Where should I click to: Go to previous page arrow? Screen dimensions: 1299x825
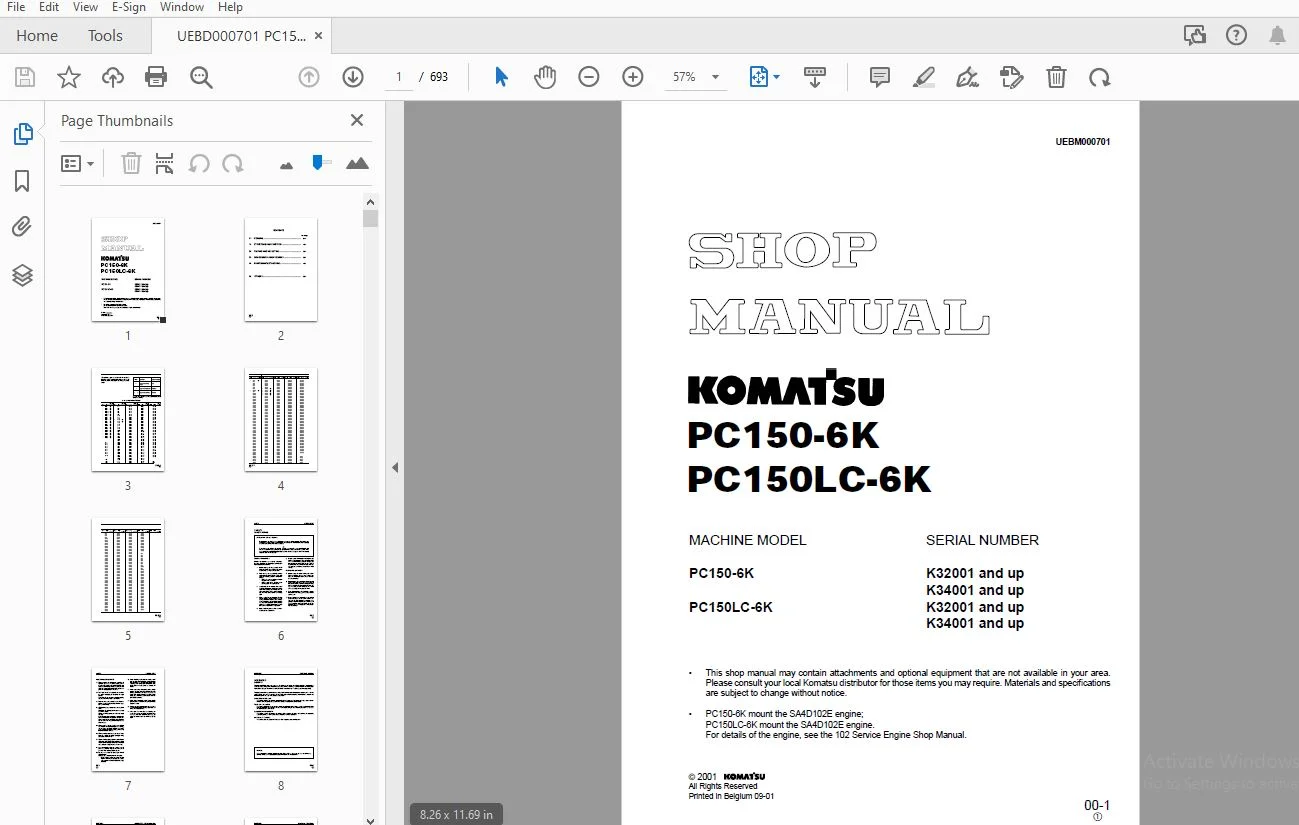[x=309, y=77]
